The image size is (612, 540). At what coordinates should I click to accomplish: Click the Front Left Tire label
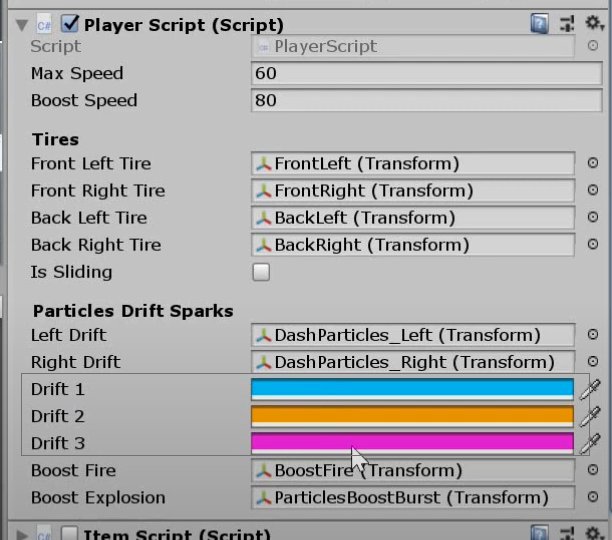click(x=91, y=163)
